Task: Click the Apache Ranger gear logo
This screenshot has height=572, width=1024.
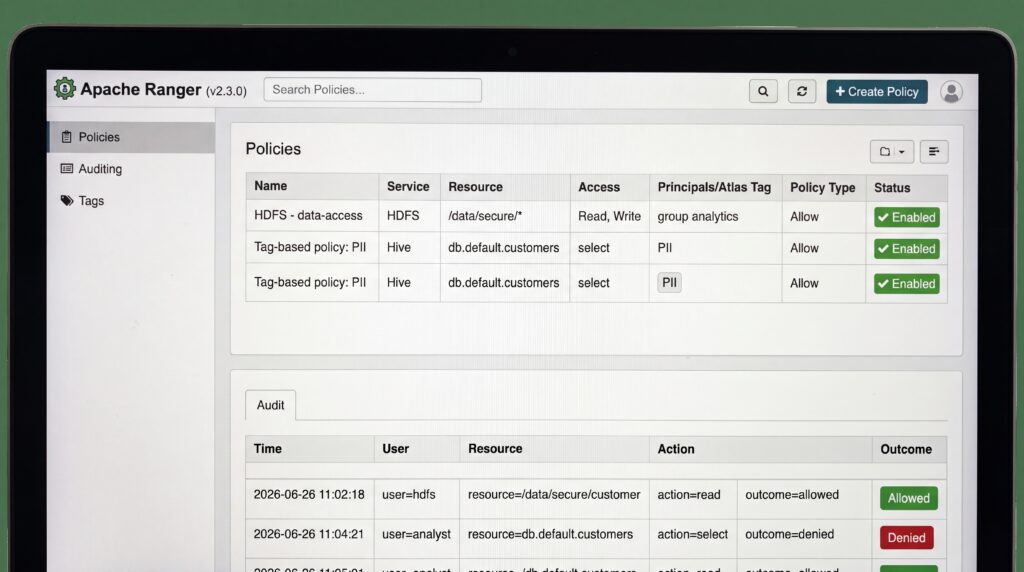Action: (65, 88)
